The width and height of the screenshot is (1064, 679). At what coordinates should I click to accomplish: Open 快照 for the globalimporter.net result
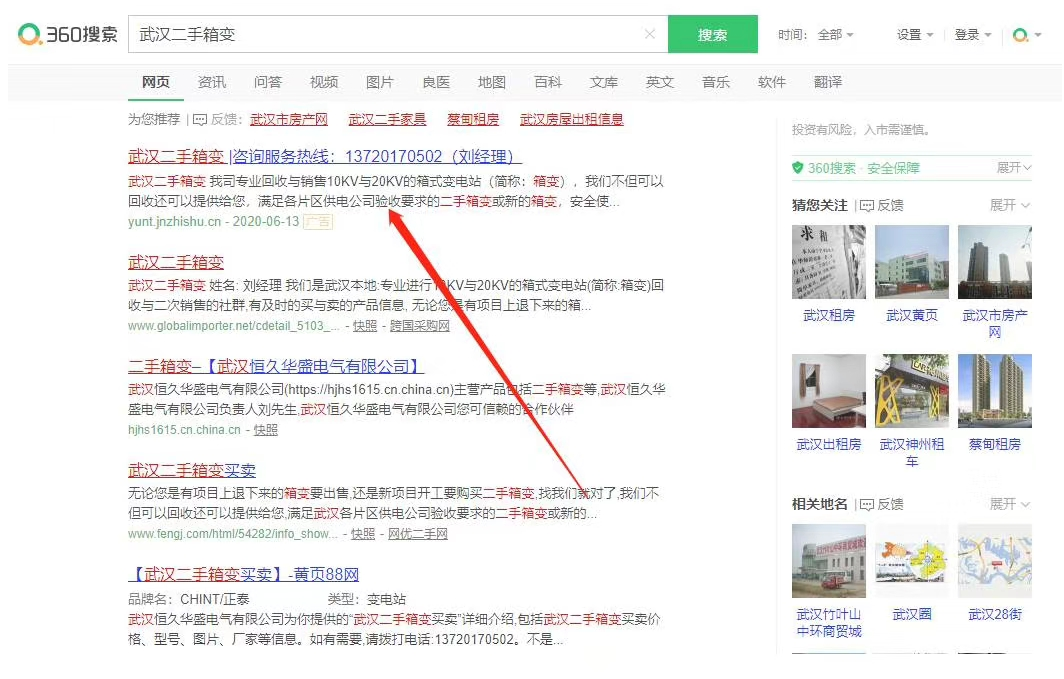(364, 326)
